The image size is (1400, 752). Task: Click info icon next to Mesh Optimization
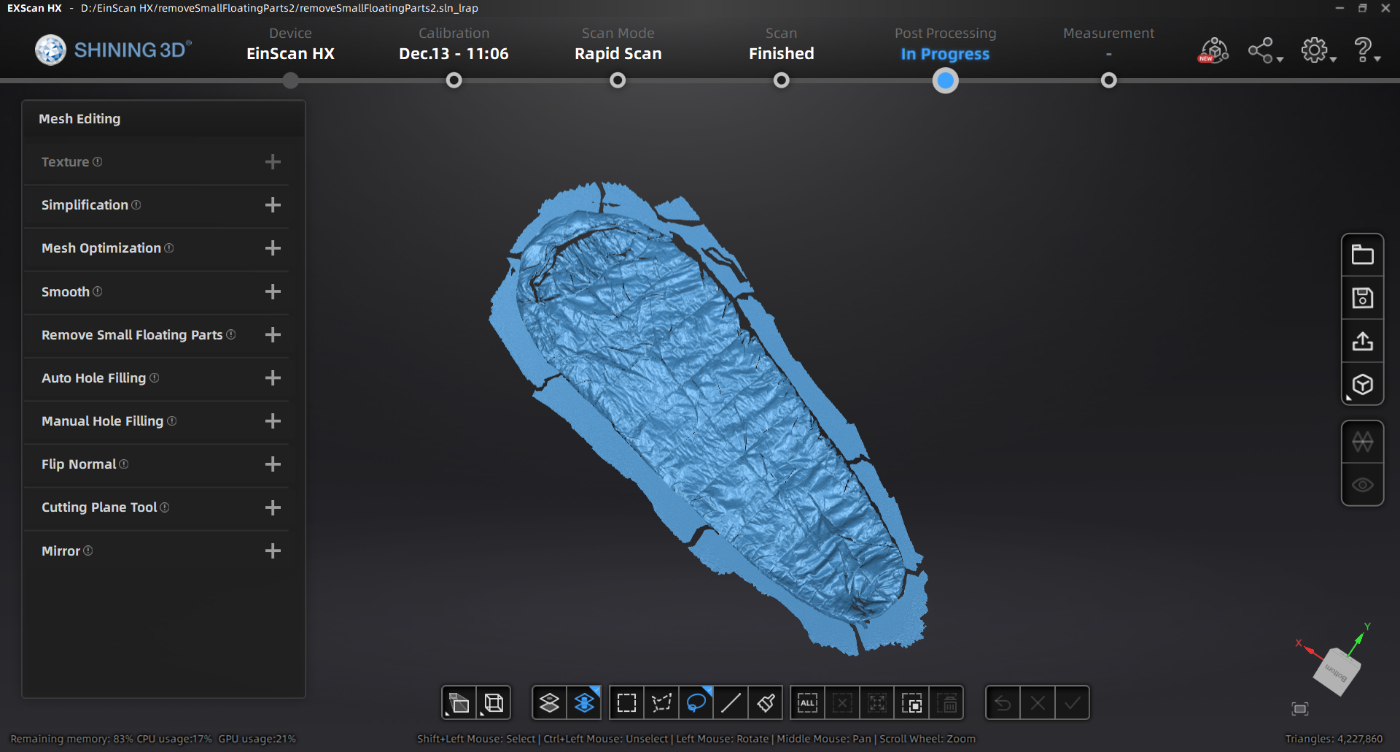click(168, 248)
